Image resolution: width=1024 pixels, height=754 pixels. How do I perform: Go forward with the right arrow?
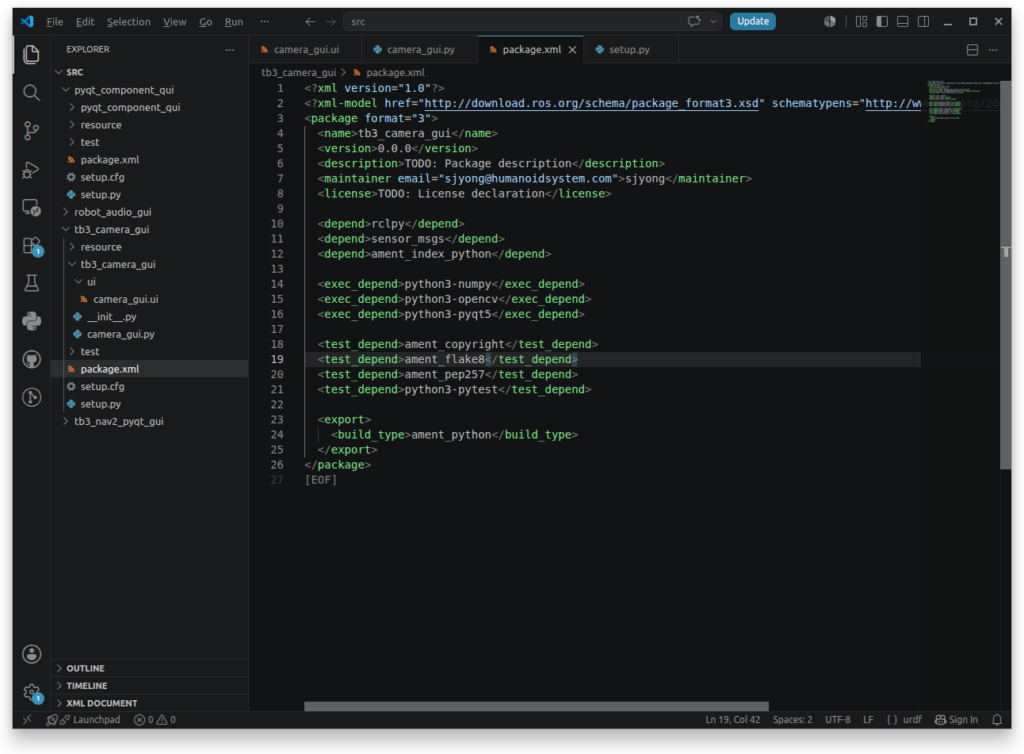tap(331, 22)
